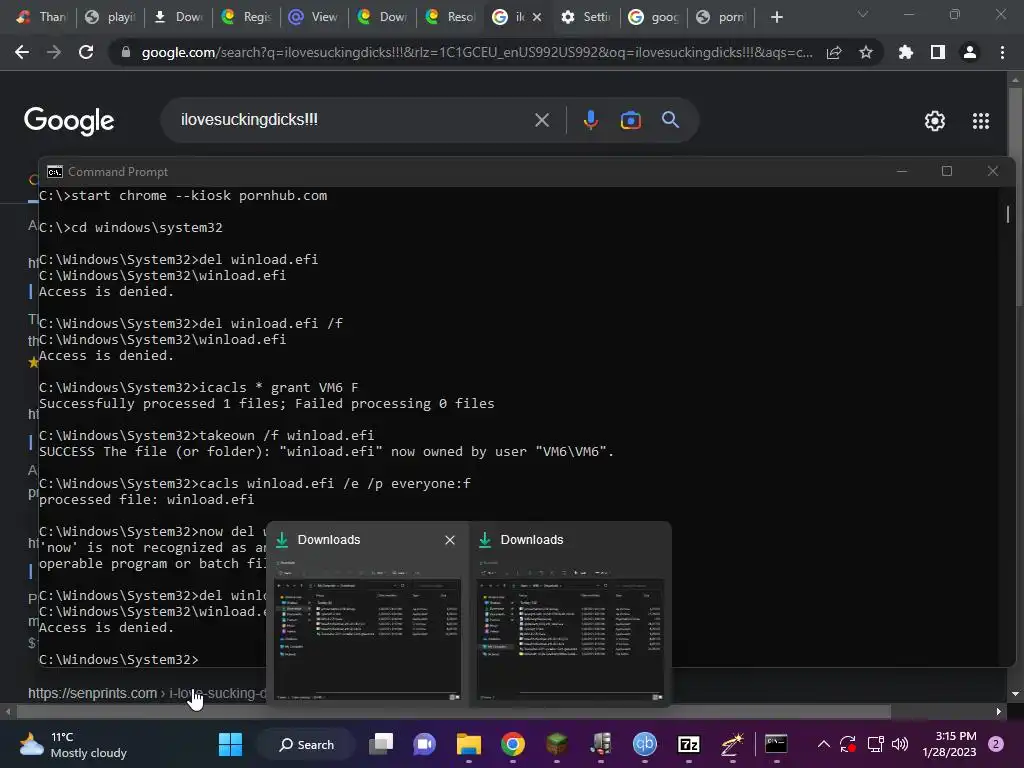The image size is (1024, 768).
Task: Open the wand app taskbar icon
Action: pyautogui.click(x=732, y=744)
